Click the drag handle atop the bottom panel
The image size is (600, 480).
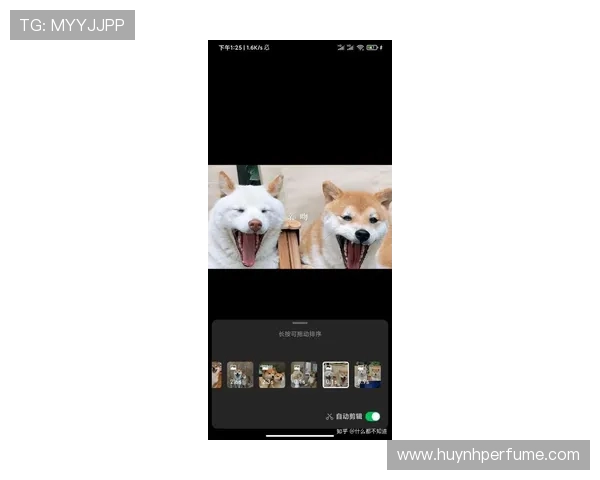(300, 323)
